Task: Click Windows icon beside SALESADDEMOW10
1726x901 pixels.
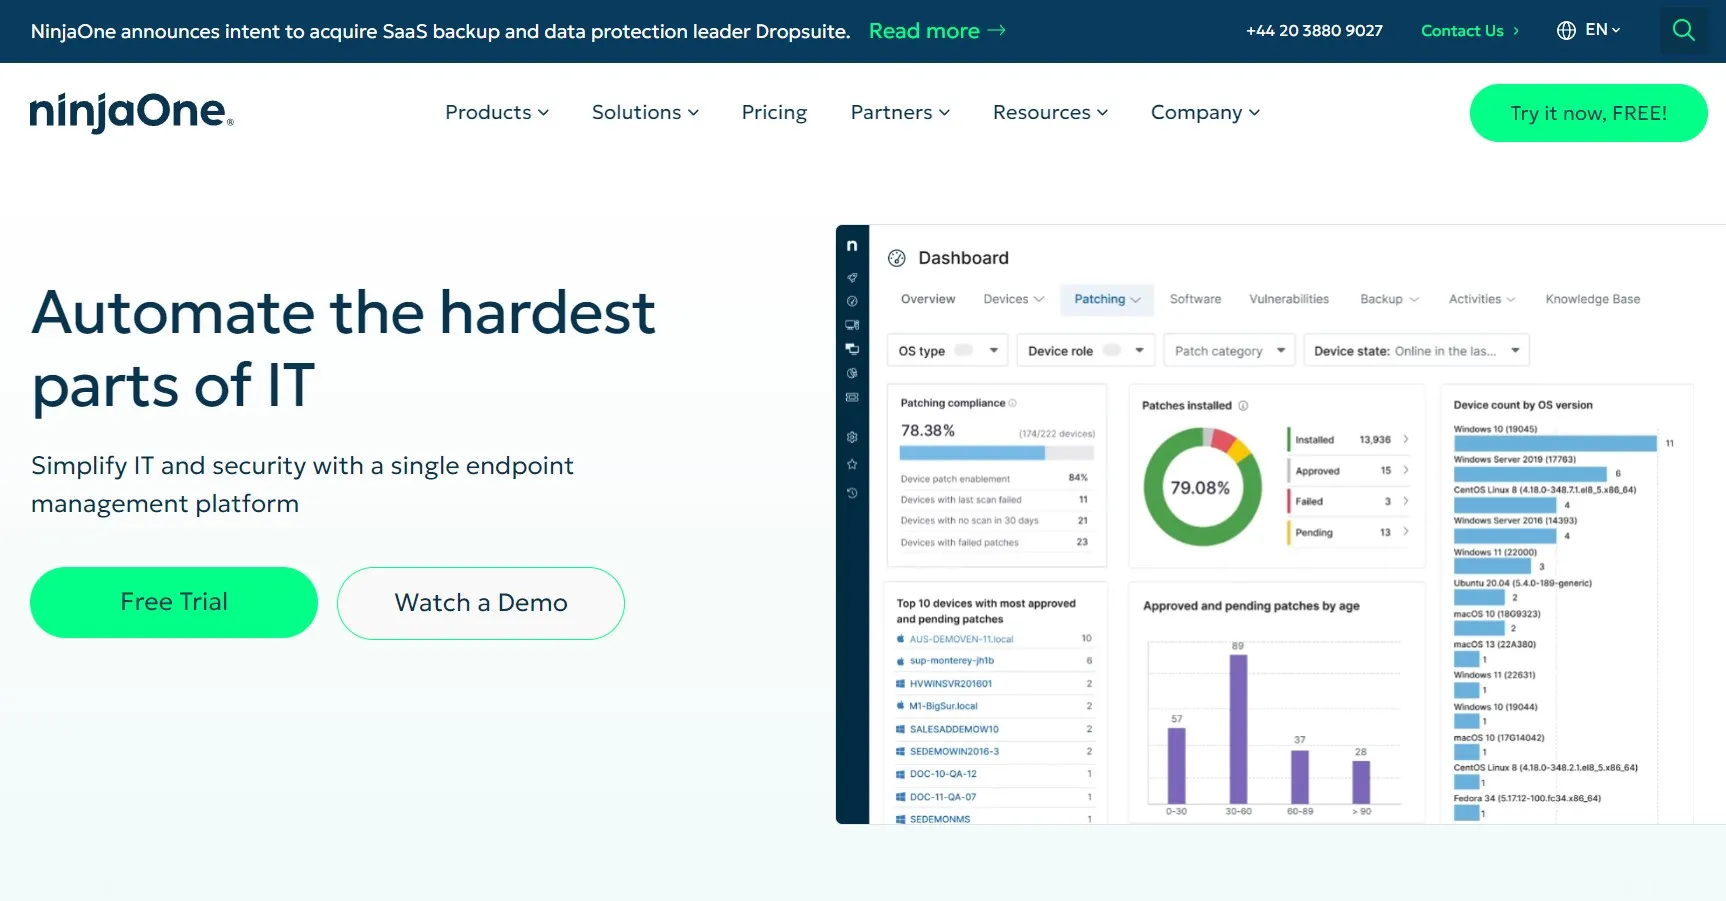Action: [900, 729]
